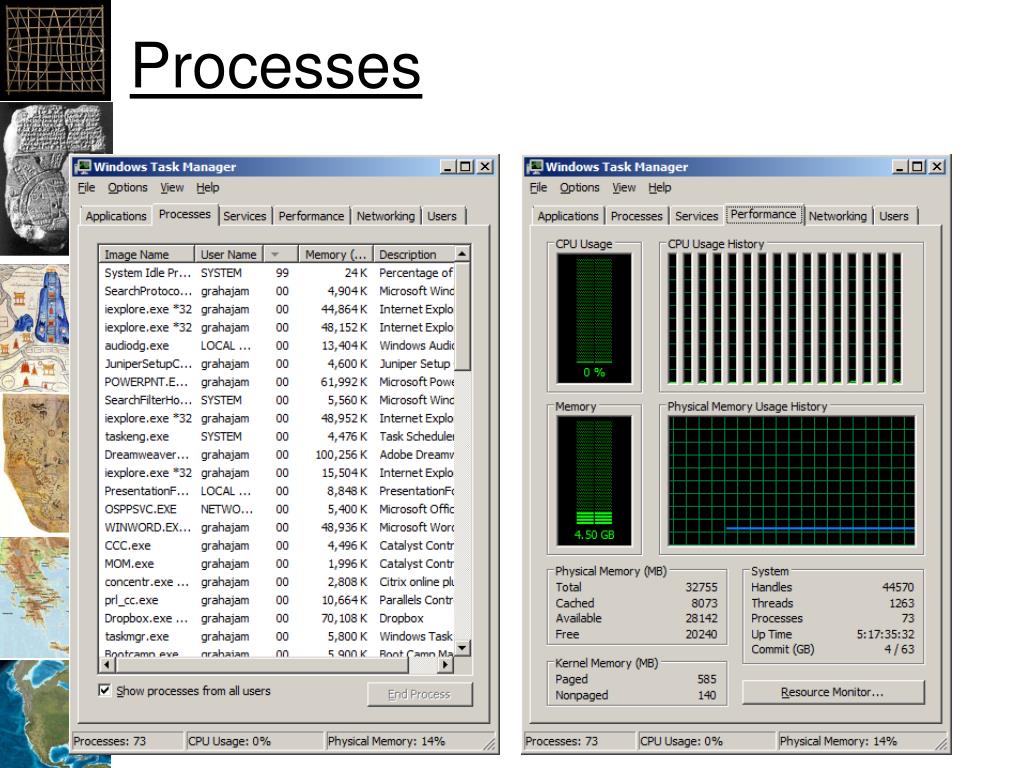Open File menu in left Task Manager
Viewport: 1024px width, 768px height.
click(x=86, y=187)
